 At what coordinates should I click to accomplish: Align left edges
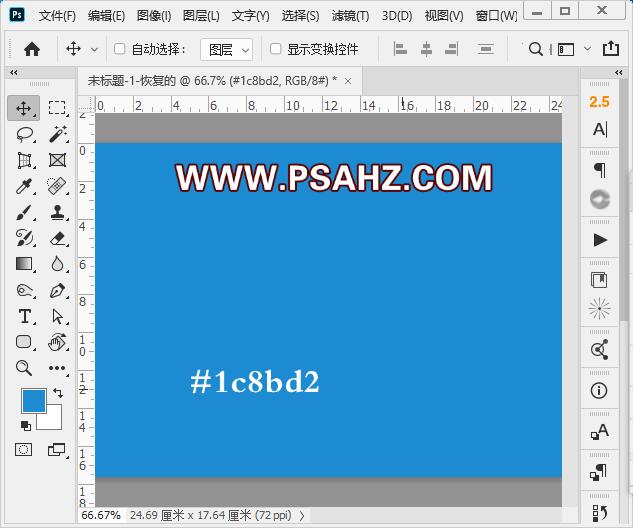click(400, 49)
